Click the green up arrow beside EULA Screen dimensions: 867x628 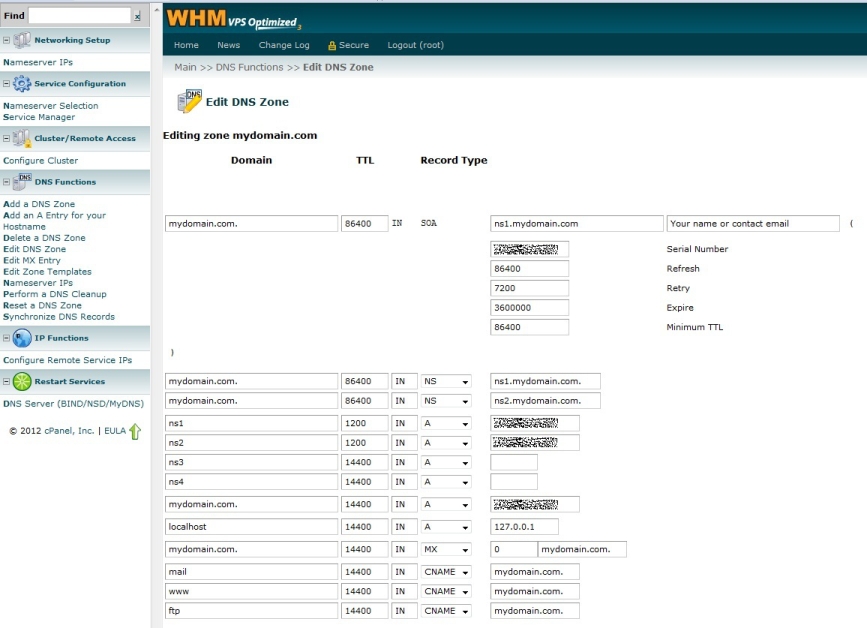tap(135, 432)
